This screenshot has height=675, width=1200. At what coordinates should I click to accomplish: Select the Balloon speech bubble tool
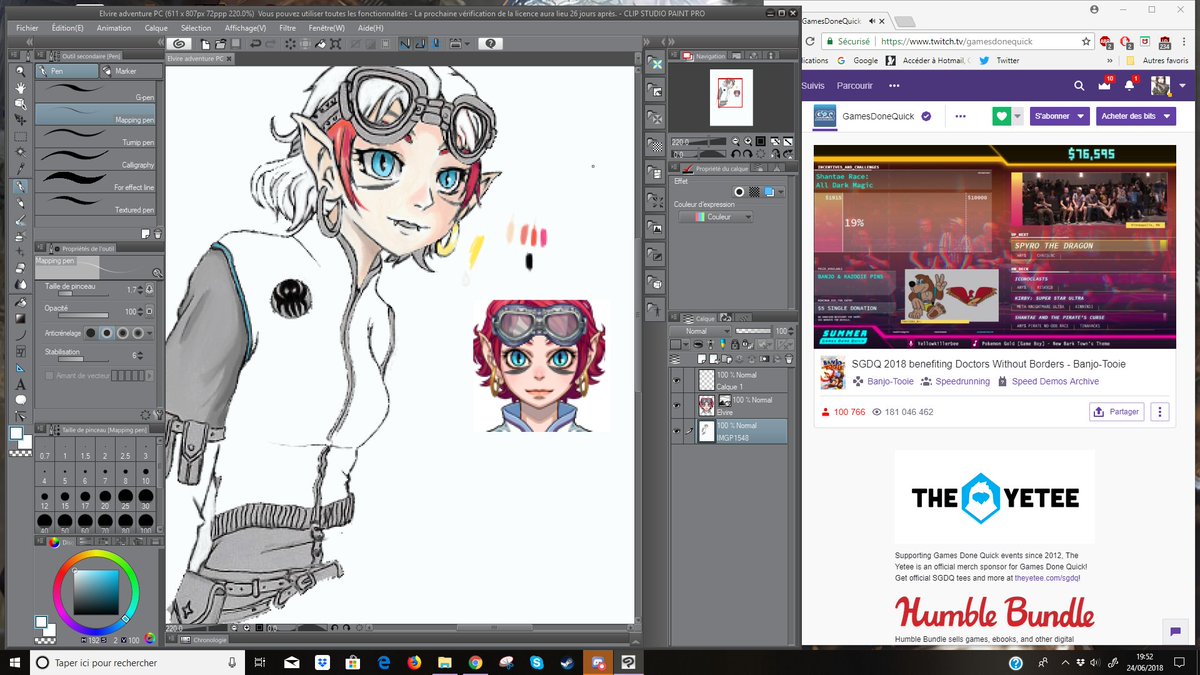[19, 399]
